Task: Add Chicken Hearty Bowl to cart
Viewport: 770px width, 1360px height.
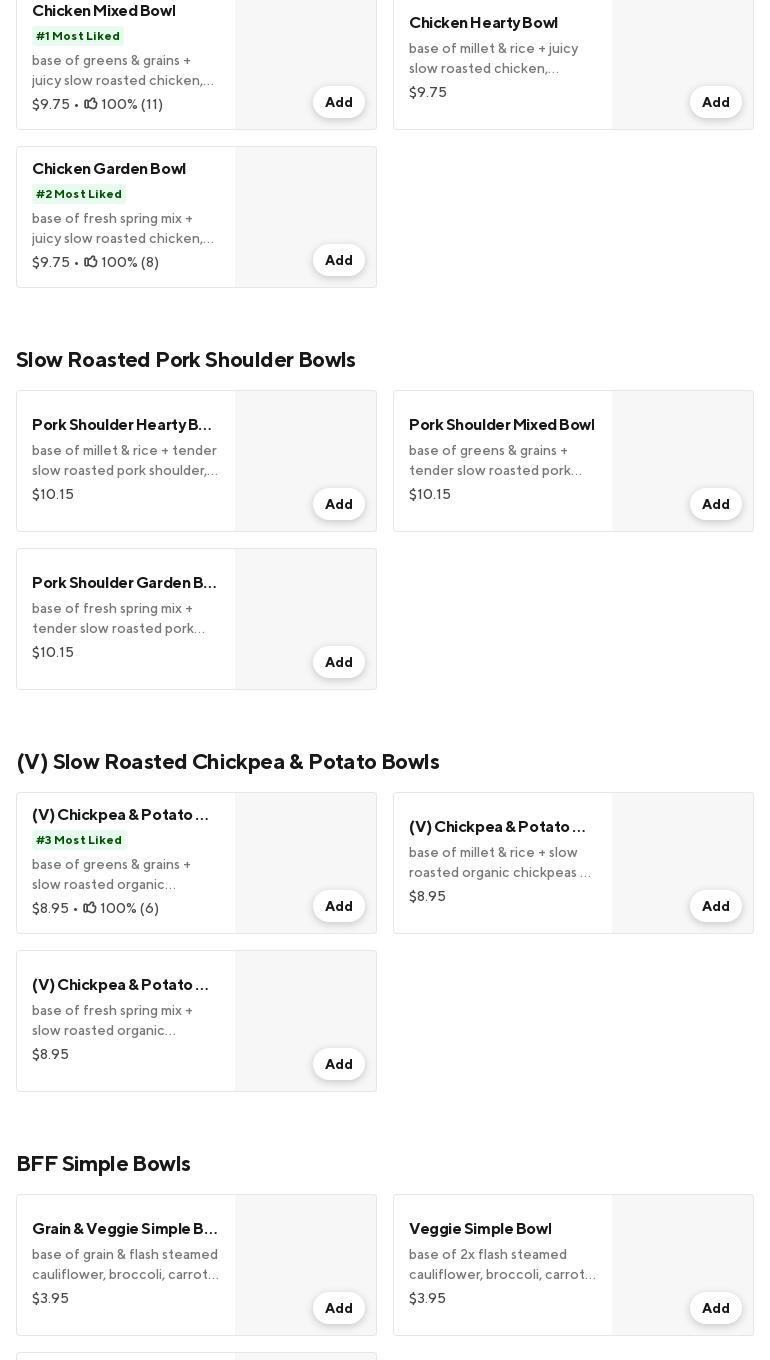Action: pyautogui.click(x=716, y=102)
